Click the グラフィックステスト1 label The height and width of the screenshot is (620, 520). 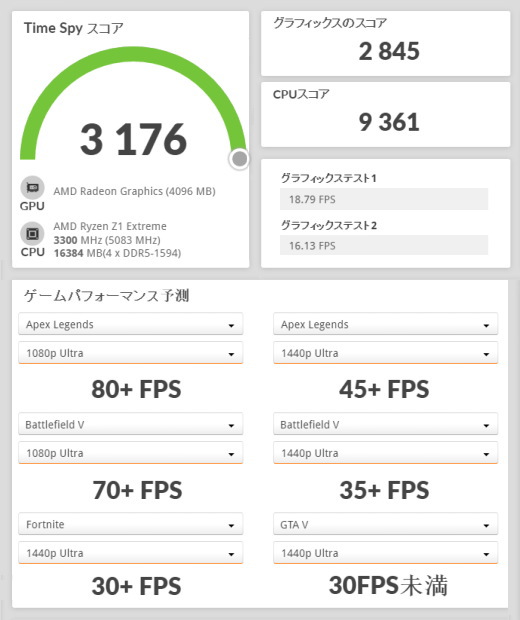click(328, 178)
